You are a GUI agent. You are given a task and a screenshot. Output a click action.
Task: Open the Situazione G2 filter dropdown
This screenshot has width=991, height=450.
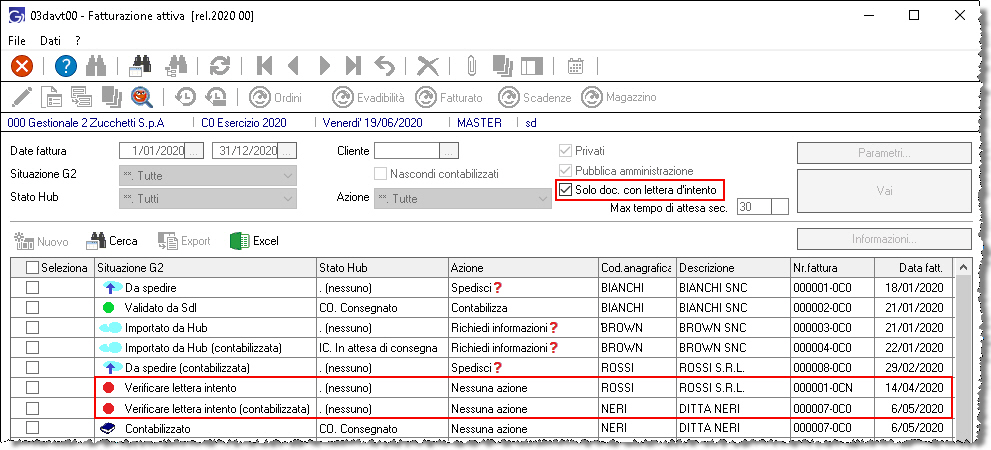pyautogui.click(x=208, y=175)
